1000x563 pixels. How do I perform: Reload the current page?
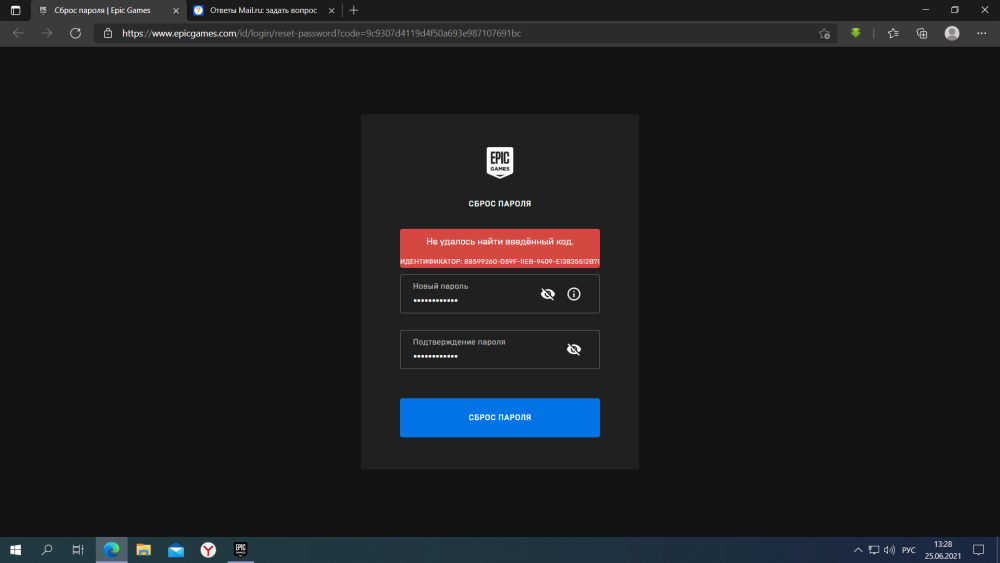click(x=75, y=33)
